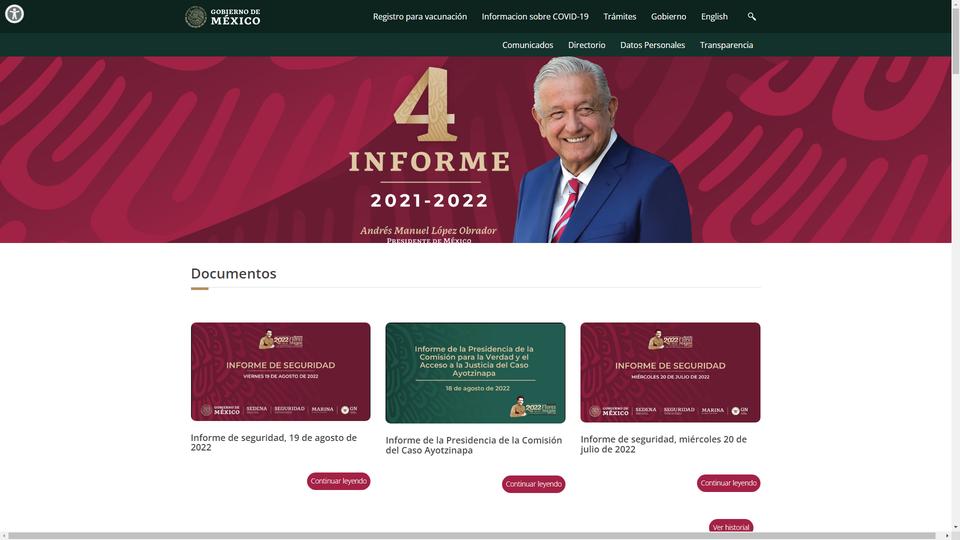Click vertical scrollbar down arrow
Viewport: 960px width, 540px height.
(956, 527)
